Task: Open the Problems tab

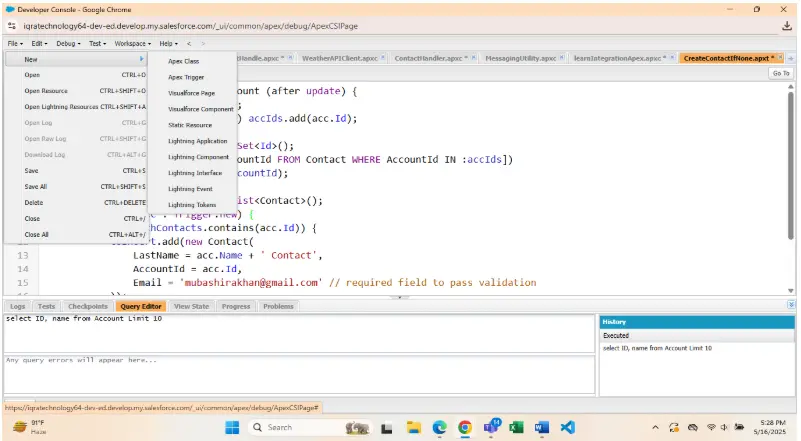Action: pos(278,306)
